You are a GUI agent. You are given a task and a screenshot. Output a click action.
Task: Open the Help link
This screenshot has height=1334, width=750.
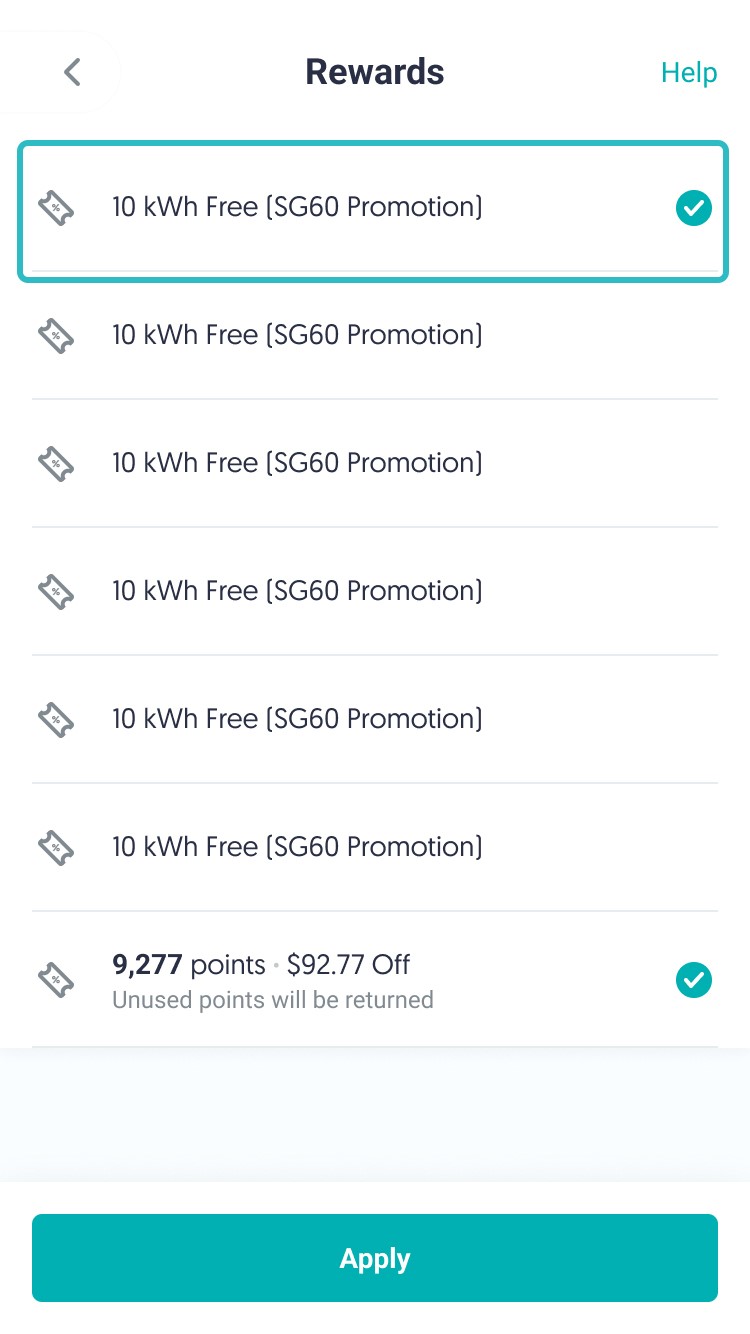pyautogui.click(x=689, y=73)
